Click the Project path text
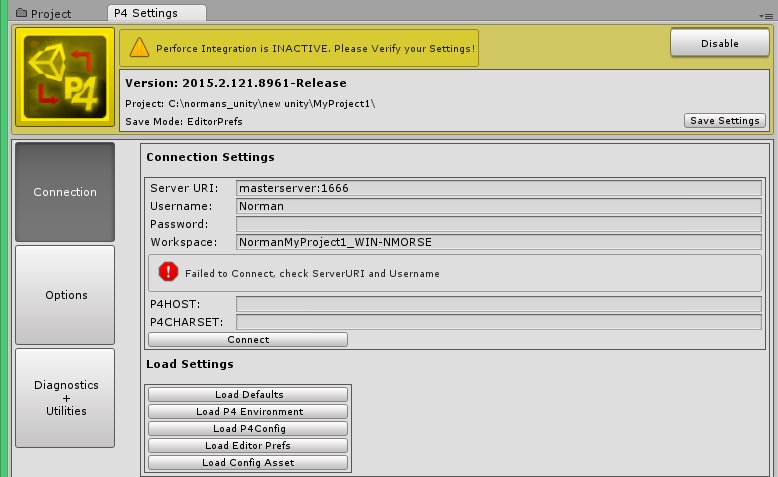The image size is (778, 477). (x=250, y=104)
